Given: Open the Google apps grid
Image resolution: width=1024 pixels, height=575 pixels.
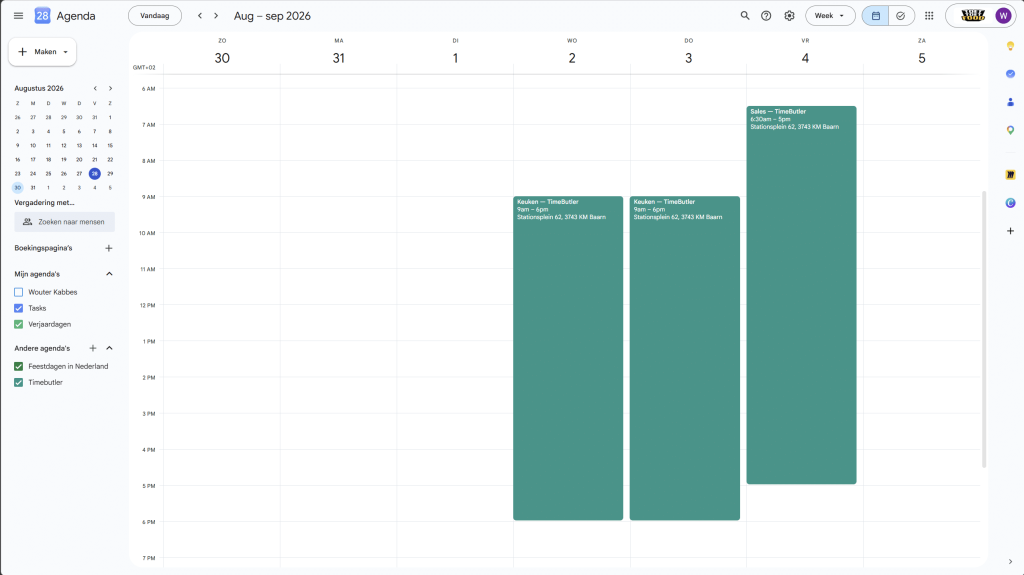Looking at the screenshot, I should pyautogui.click(x=929, y=16).
